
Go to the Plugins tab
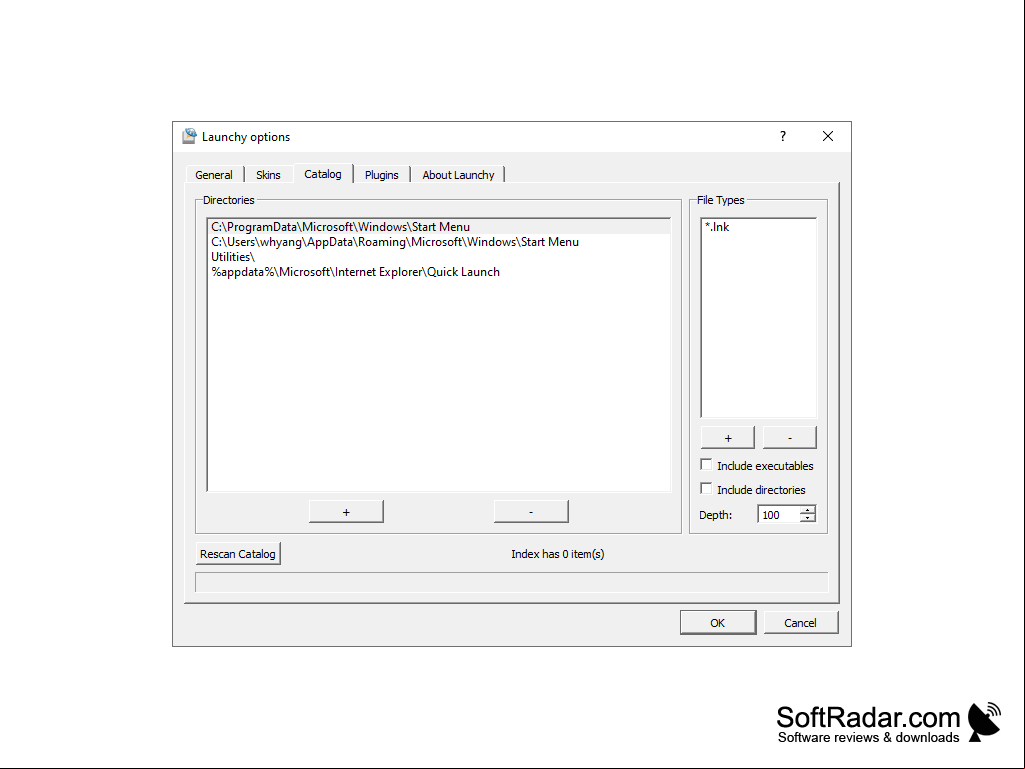point(382,175)
